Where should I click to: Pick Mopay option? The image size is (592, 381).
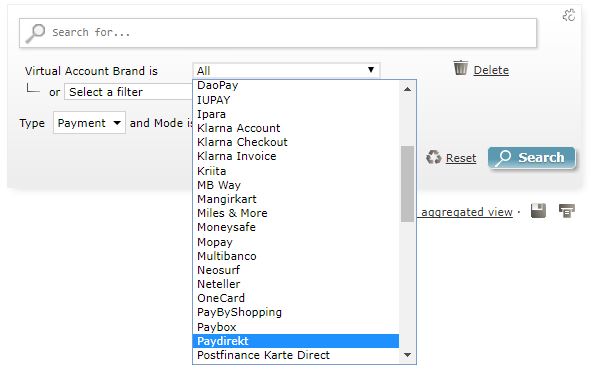pyautogui.click(x=296, y=242)
